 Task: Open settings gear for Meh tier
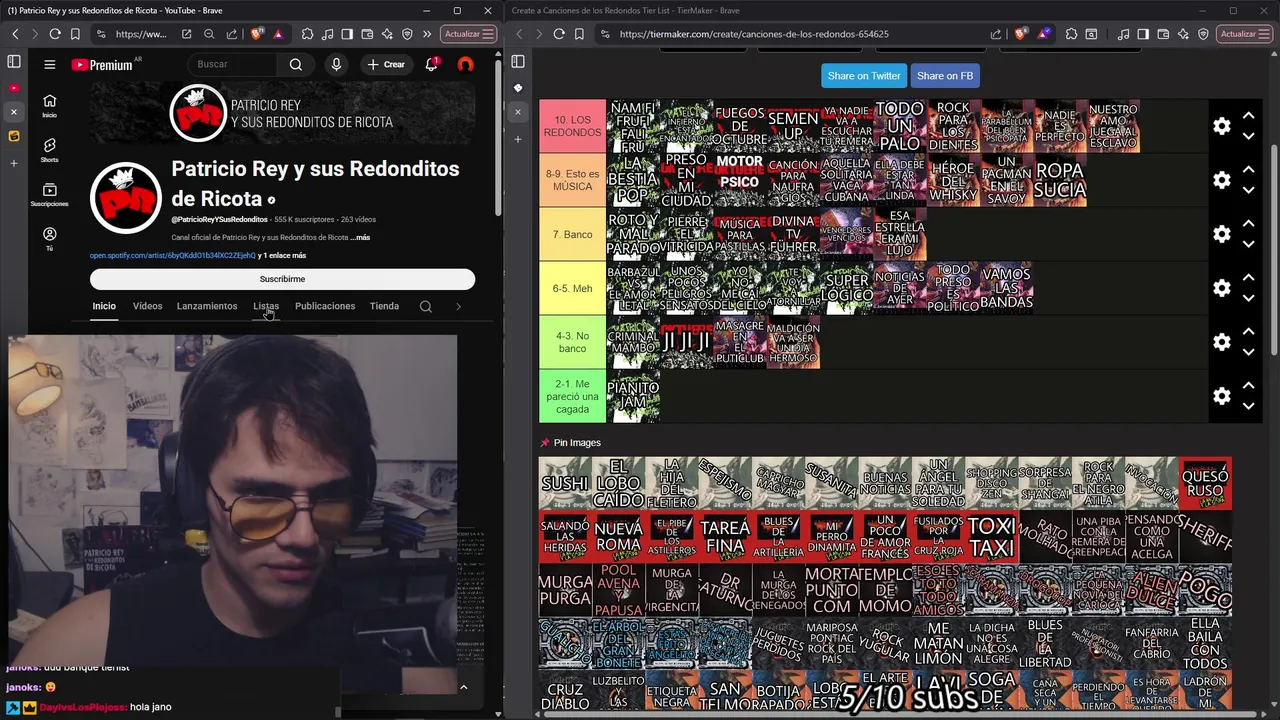[x=1221, y=288]
